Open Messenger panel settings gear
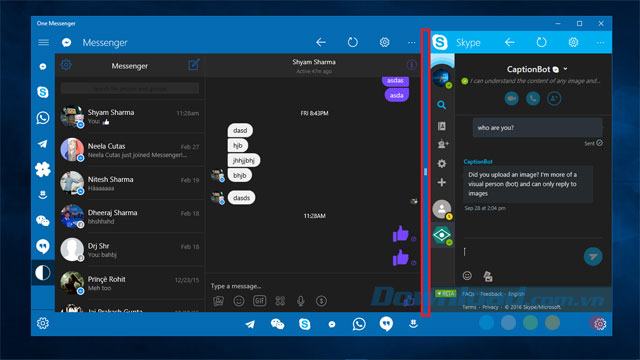The height and width of the screenshot is (360, 640). tap(384, 42)
